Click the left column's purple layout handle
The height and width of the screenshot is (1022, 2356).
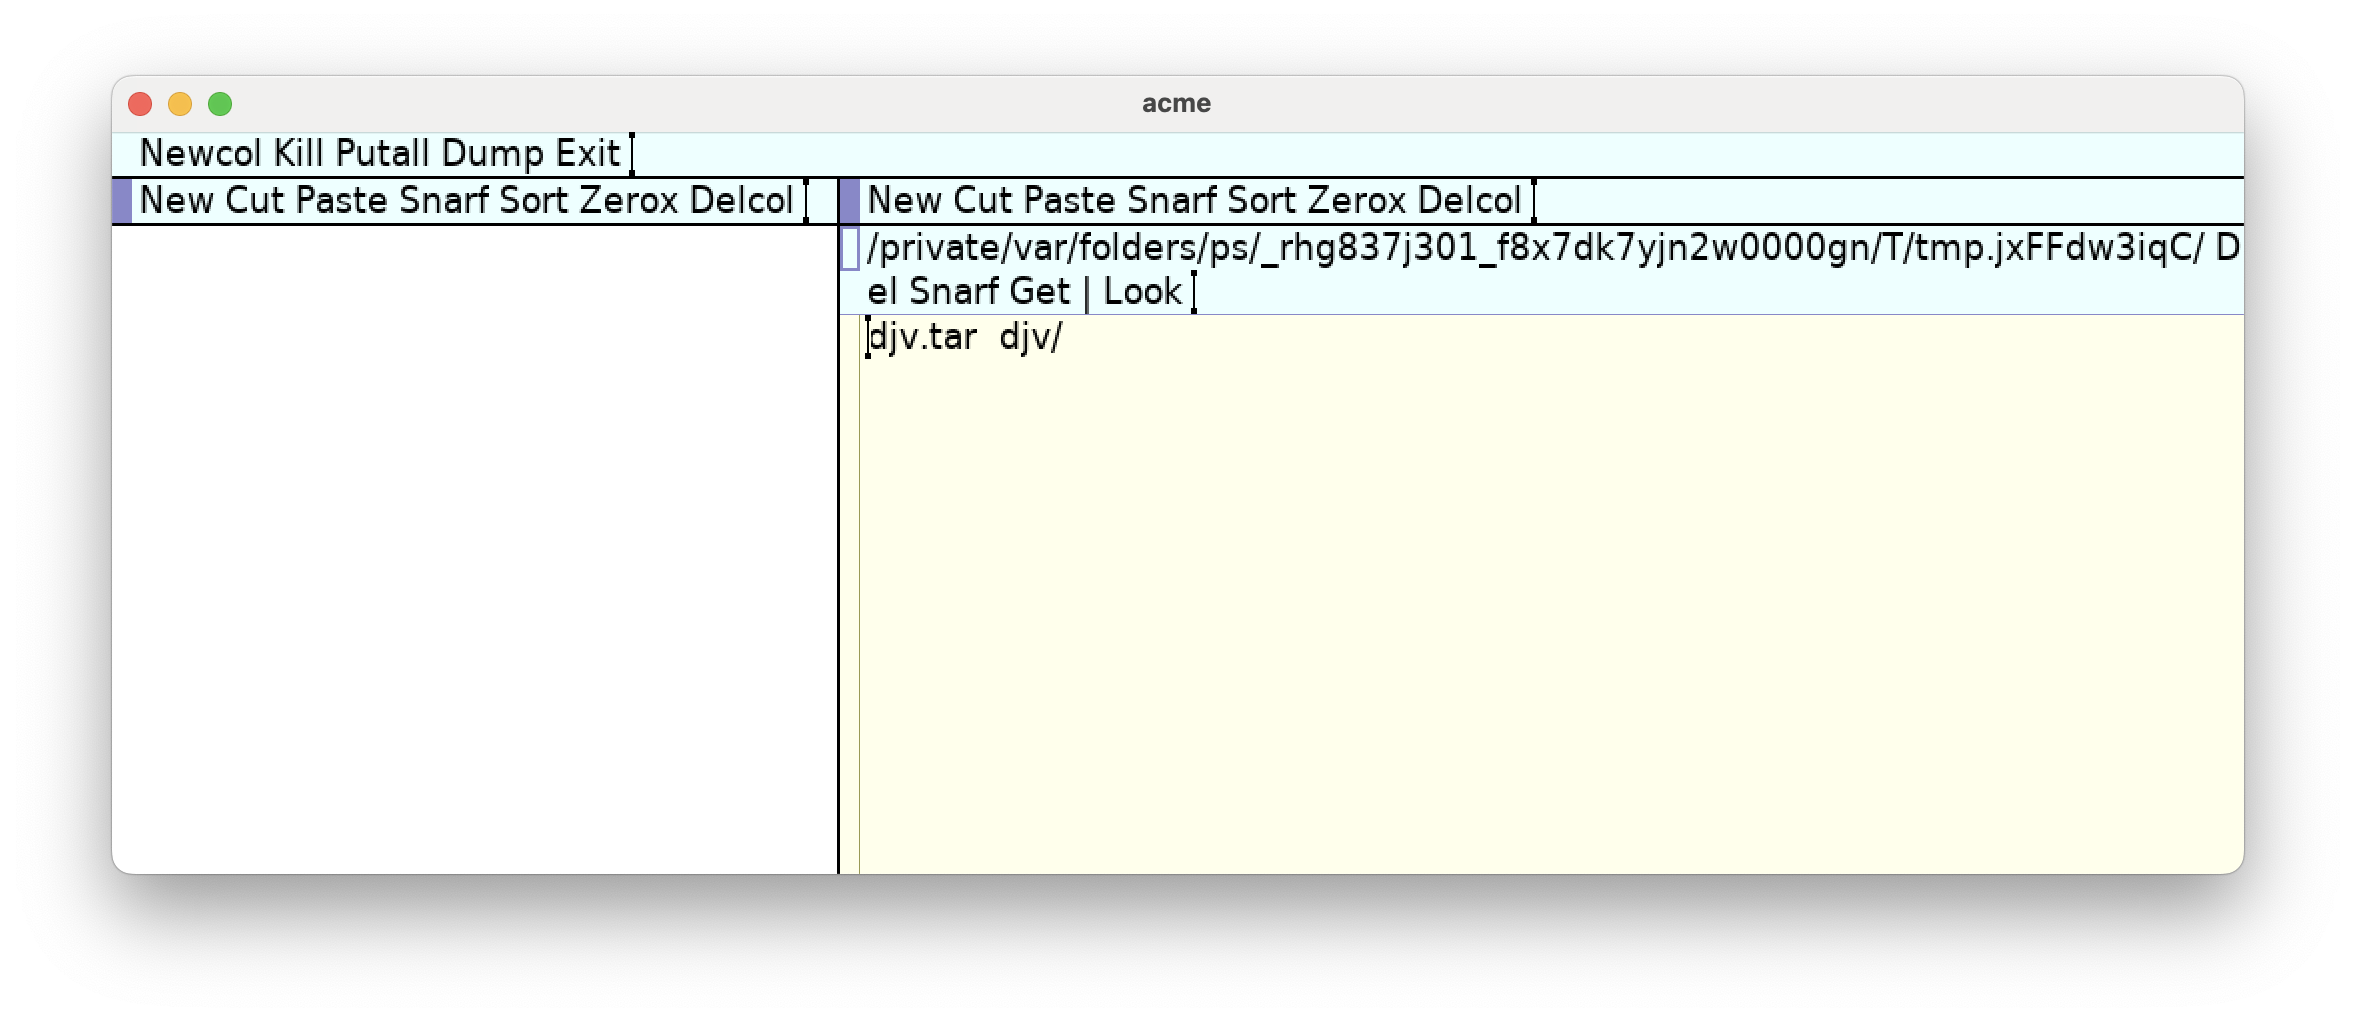pyautogui.click(x=122, y=201)
